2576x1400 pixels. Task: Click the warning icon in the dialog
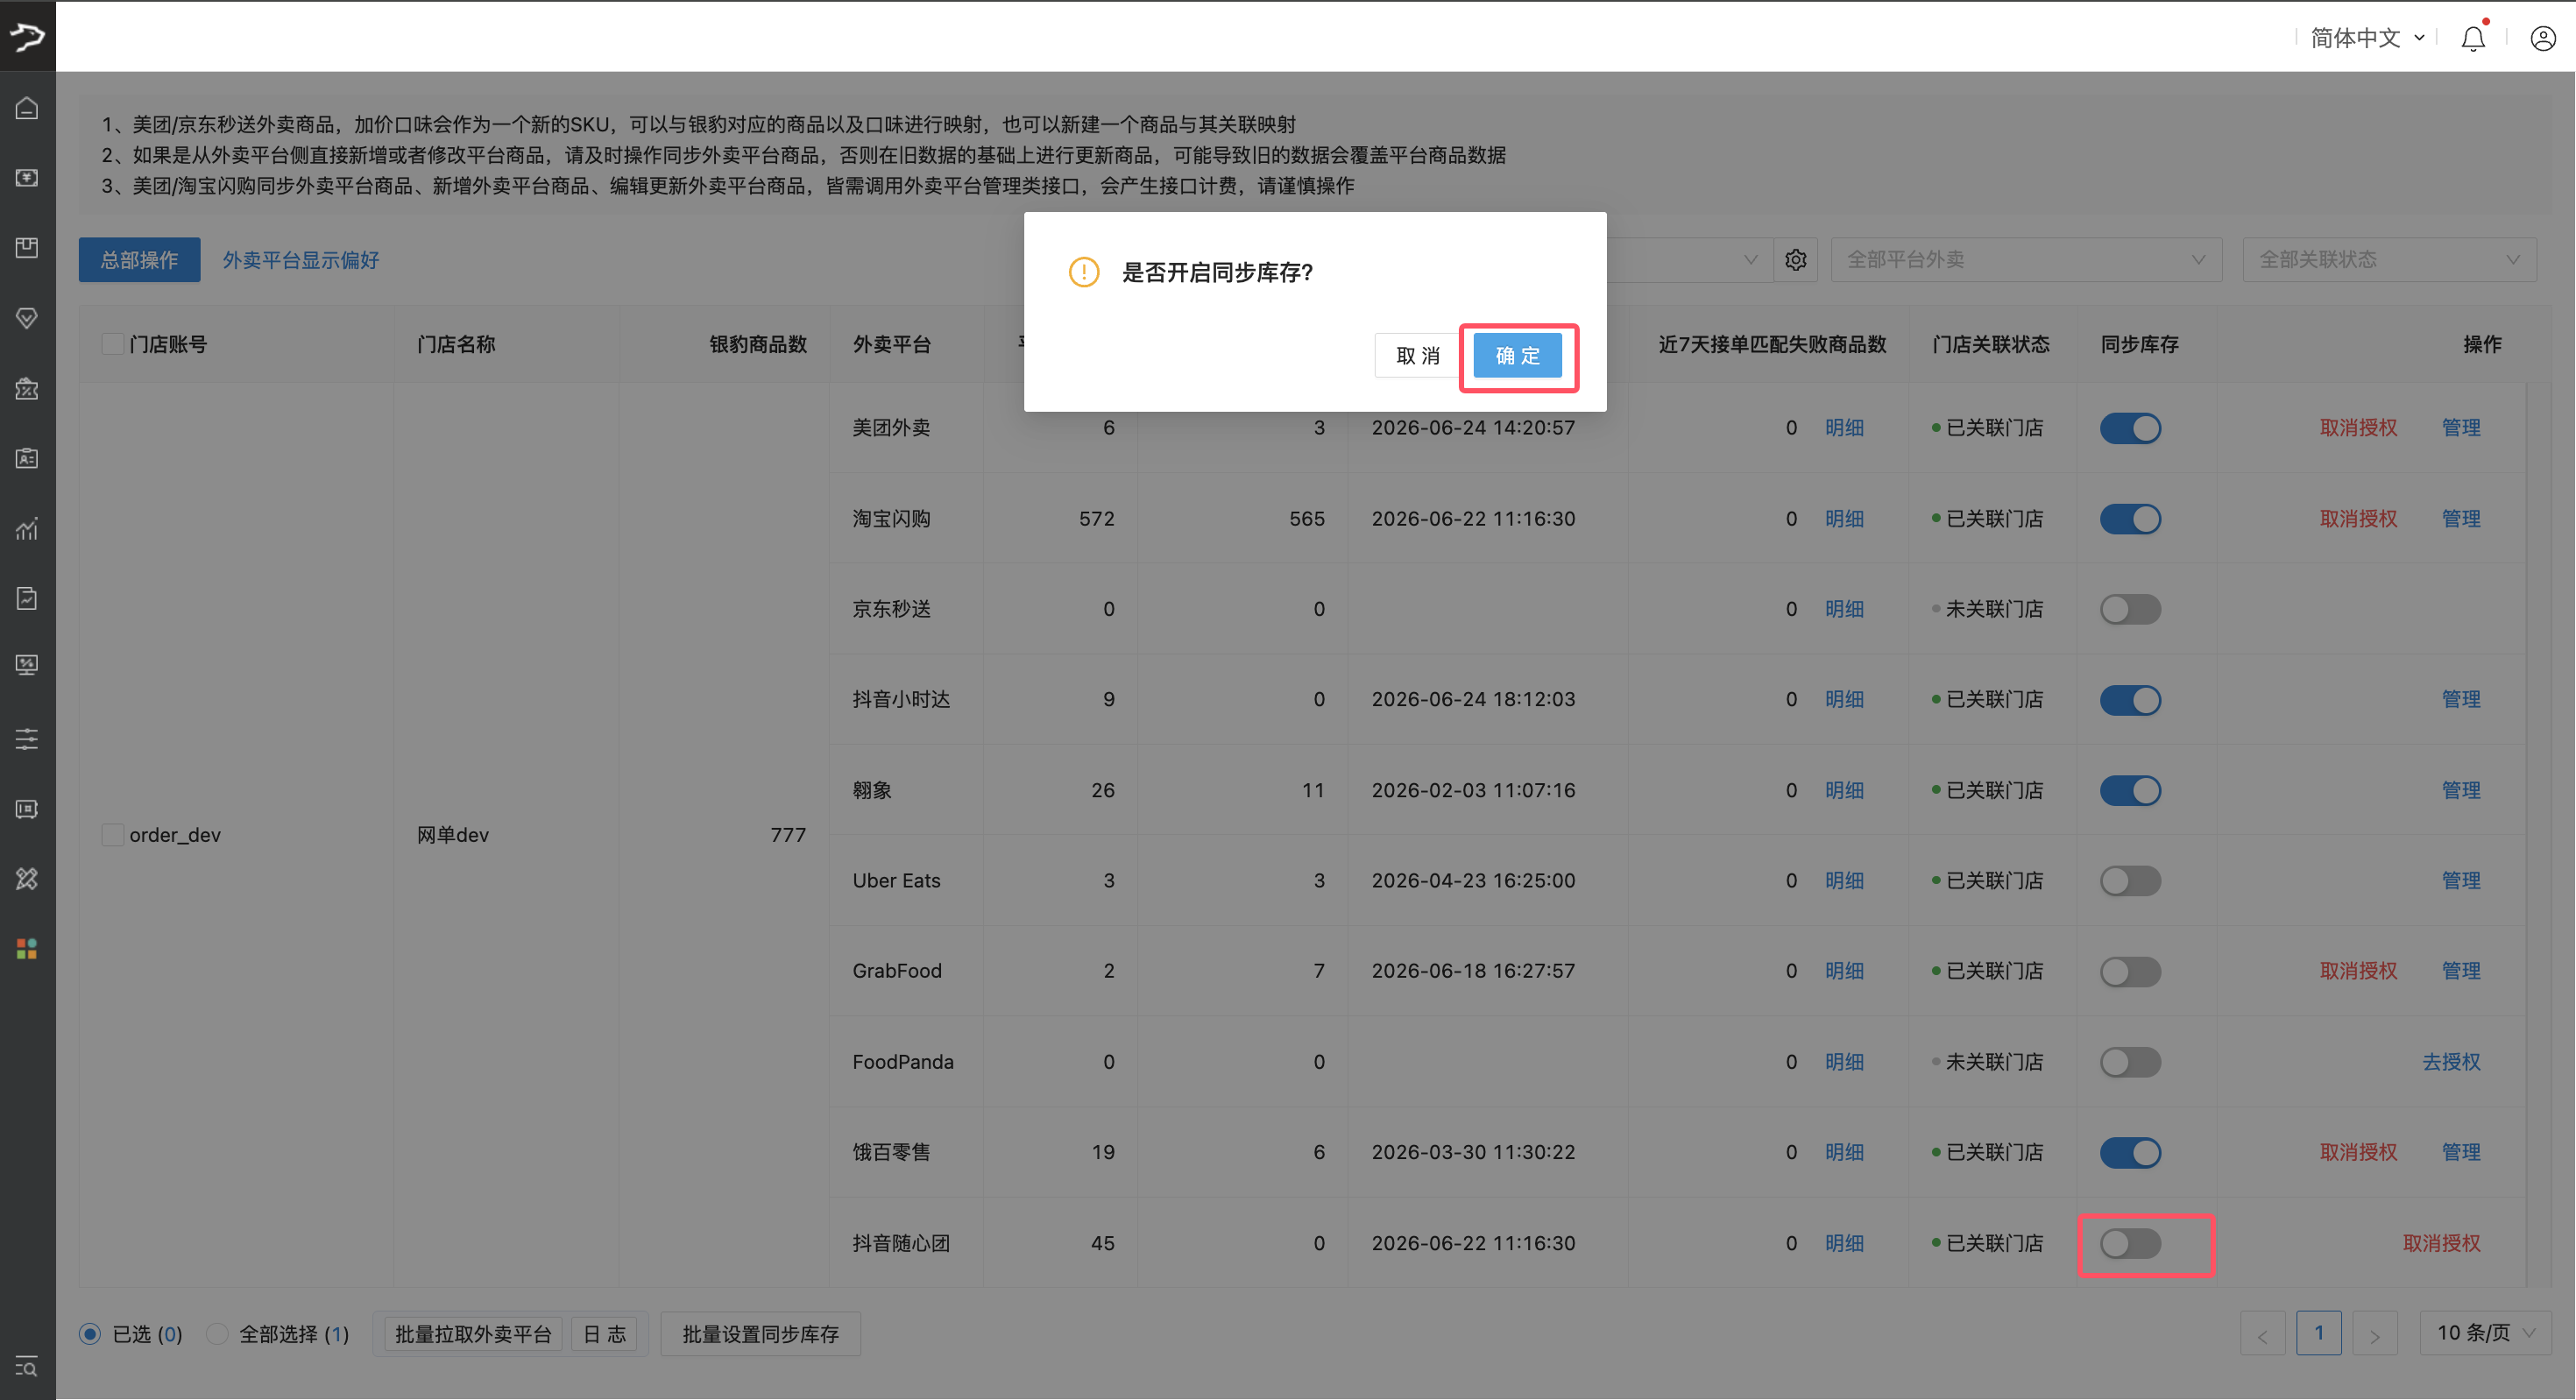pyautogui.click(x=1084, y=272)
